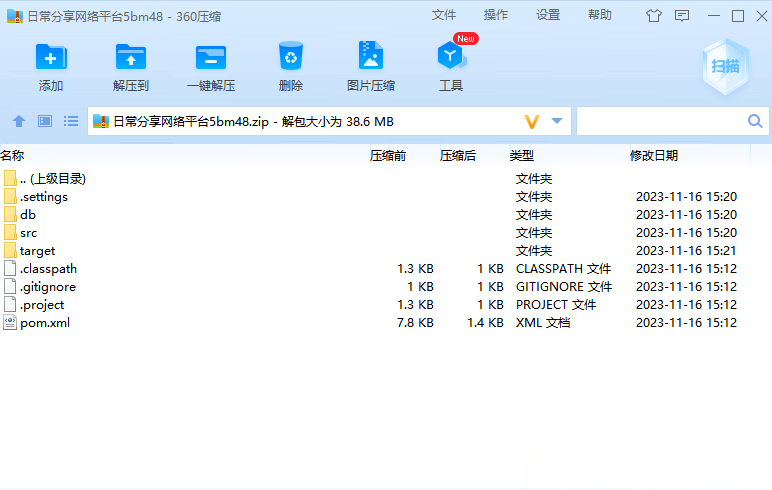This screenshot has height=490, width=772.
Task: Select the src folder icon
Action: tap(10, 232)
